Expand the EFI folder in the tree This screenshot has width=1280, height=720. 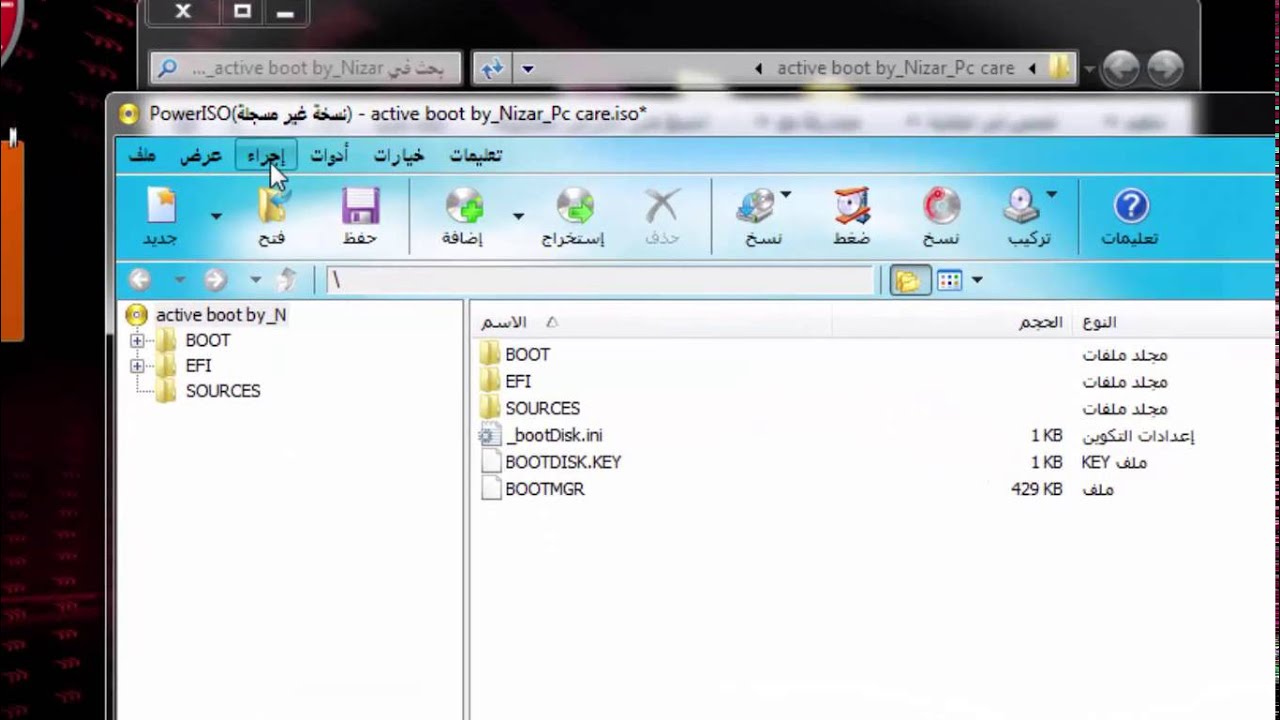point(137,366)
